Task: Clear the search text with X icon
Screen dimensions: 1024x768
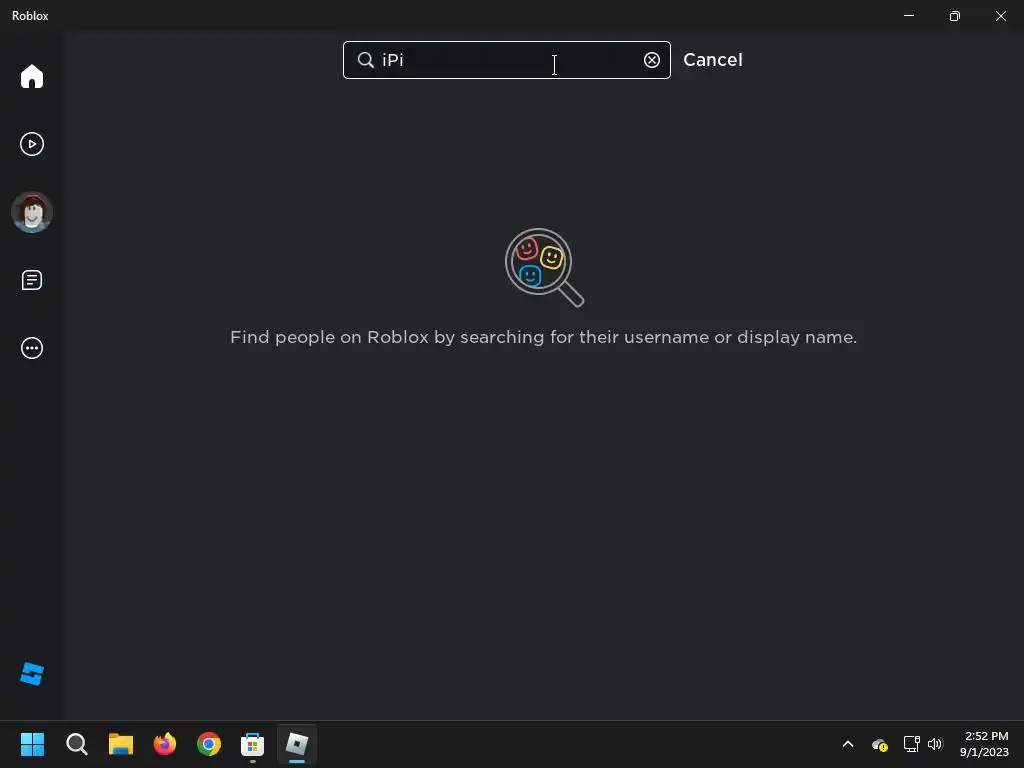Action: [x=652, y=60]
